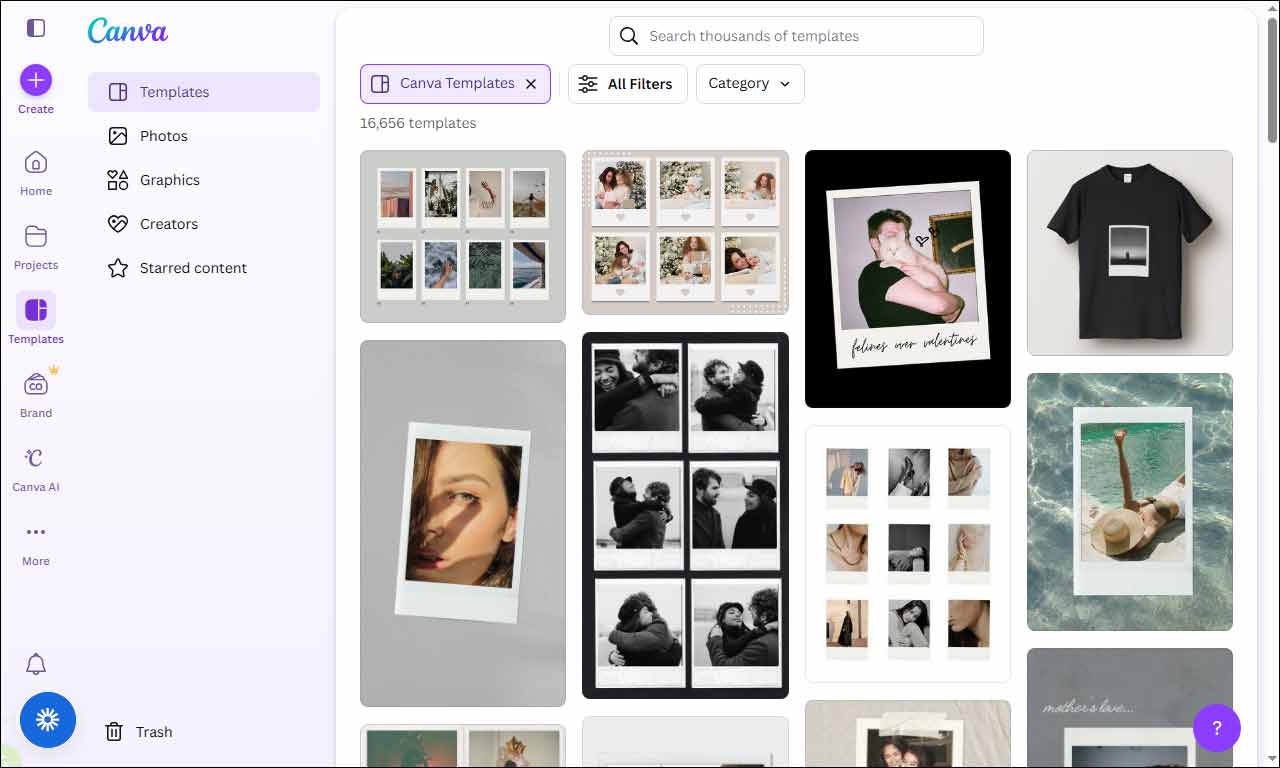The image size is (1280, 768).
Task: Open Canva AI
Action: point(36,460)
